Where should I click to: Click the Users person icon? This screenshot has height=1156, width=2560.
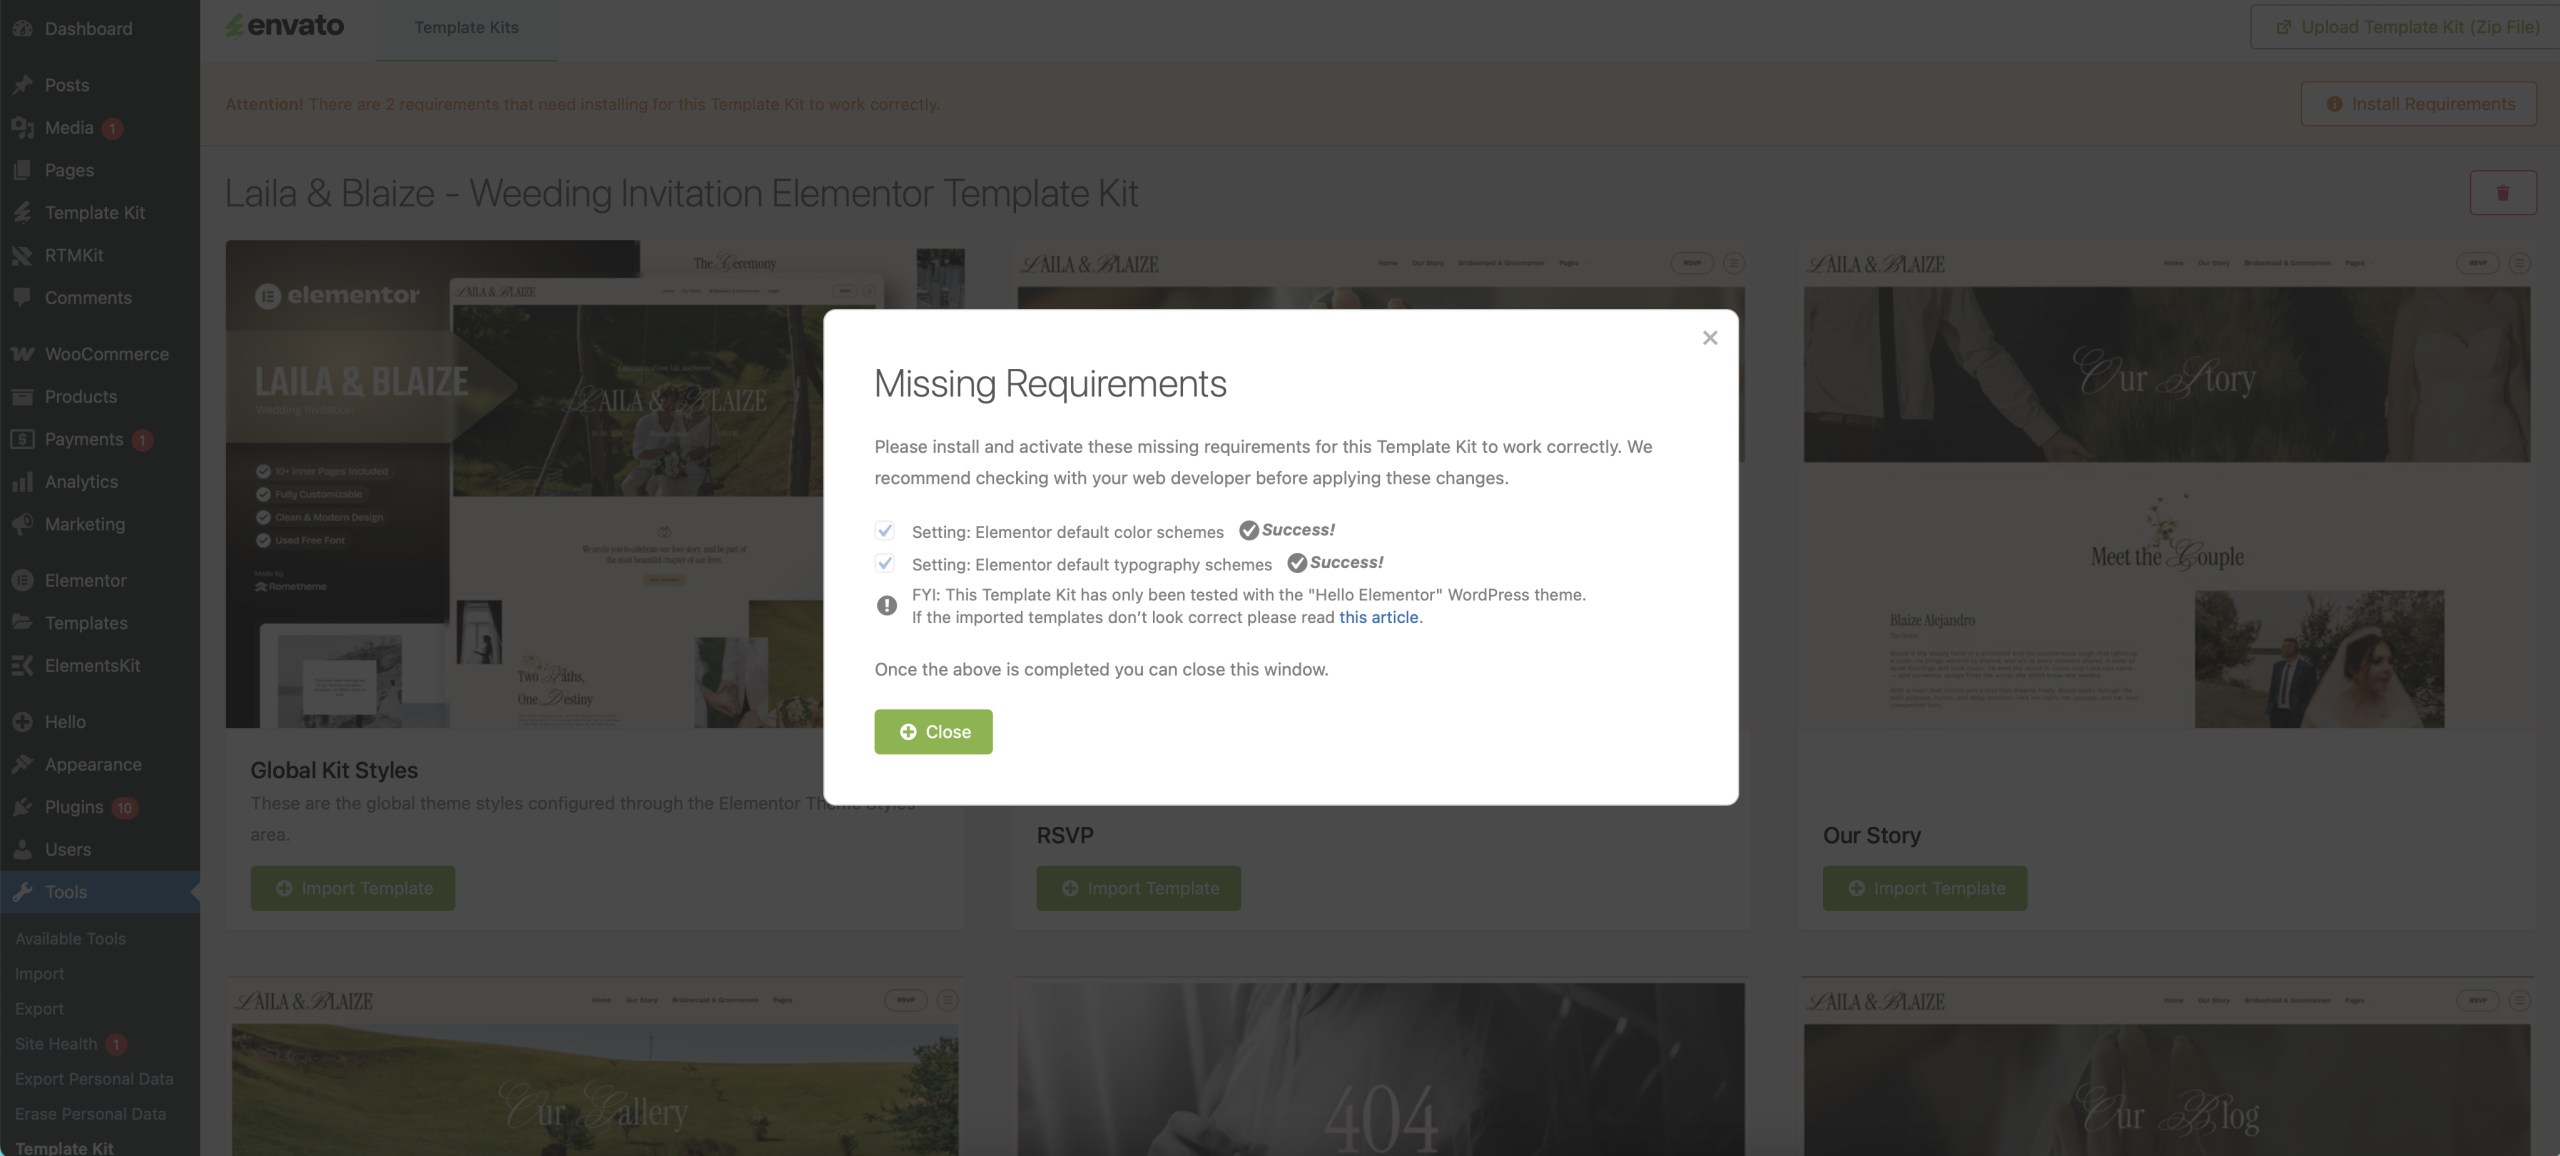point(22,849)
